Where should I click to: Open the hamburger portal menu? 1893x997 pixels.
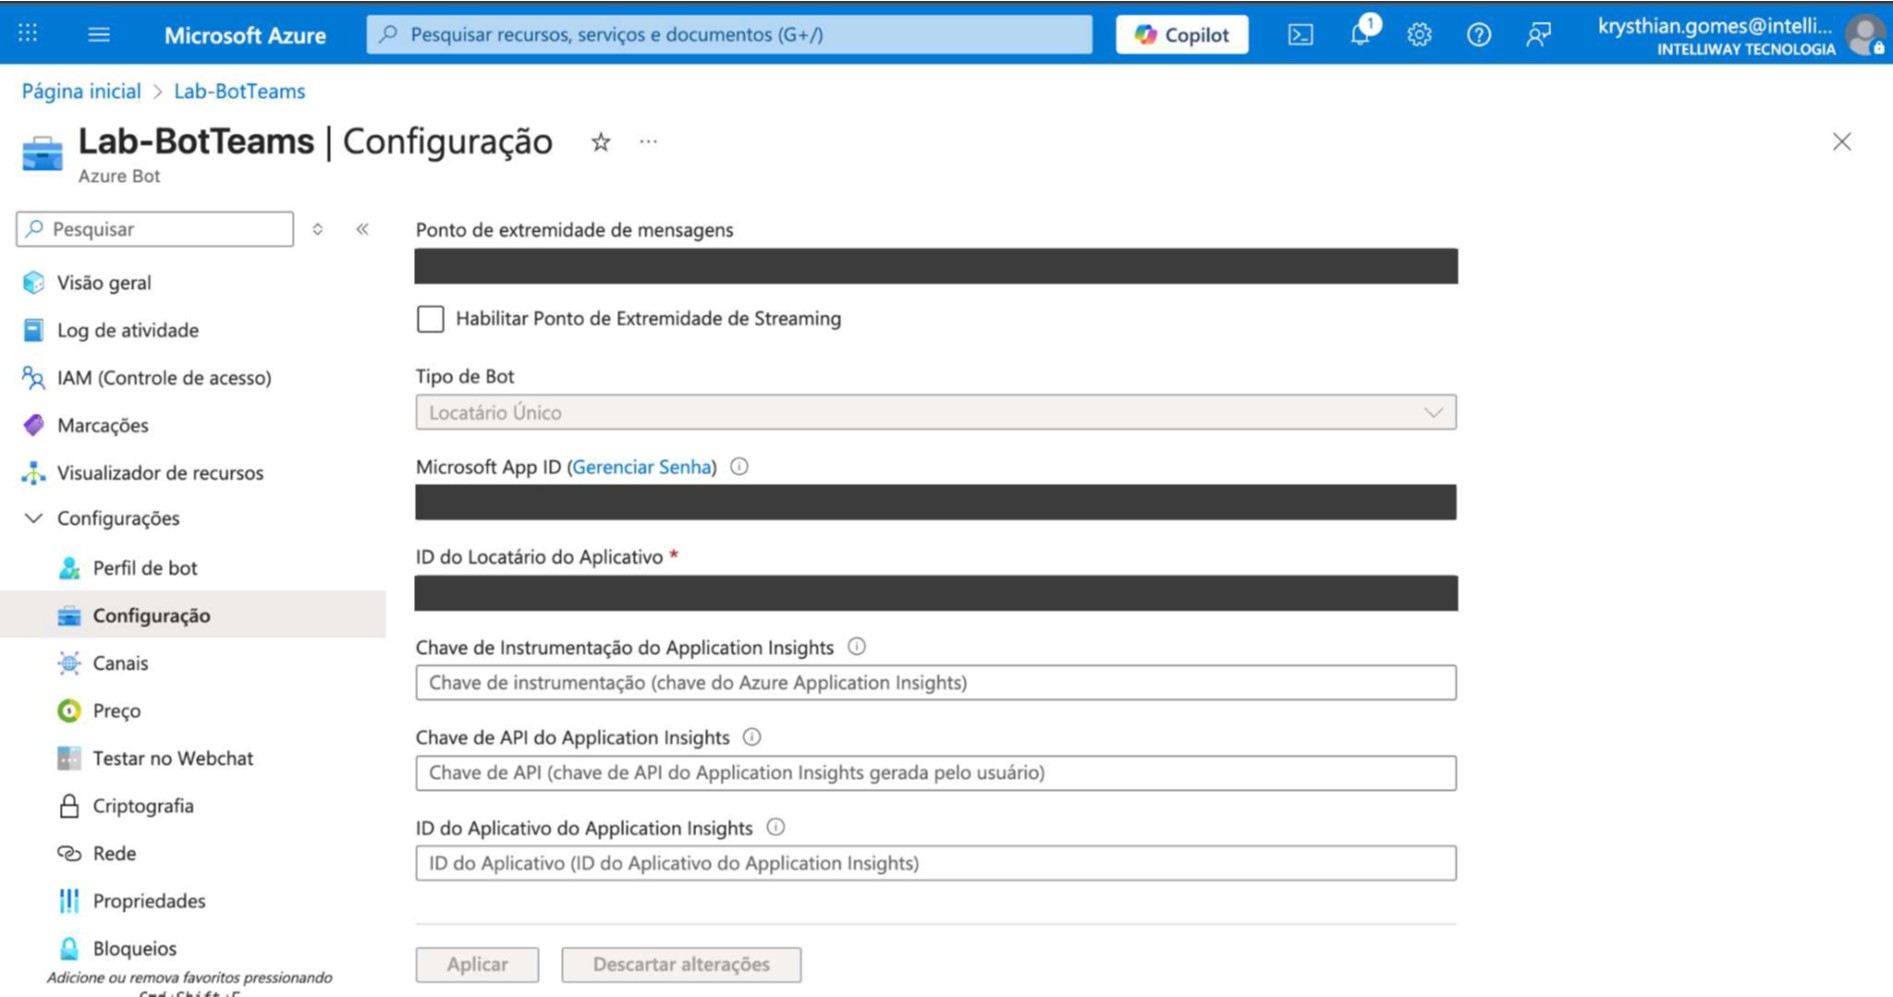(99, 34)
